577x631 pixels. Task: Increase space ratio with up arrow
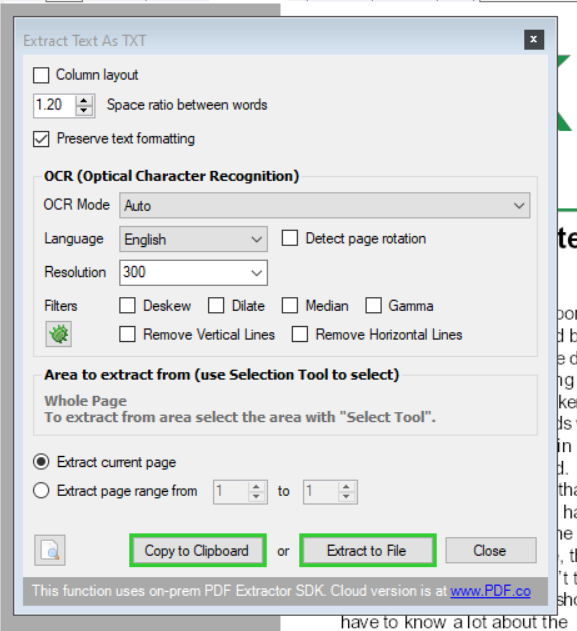click(x=84, y=101)
